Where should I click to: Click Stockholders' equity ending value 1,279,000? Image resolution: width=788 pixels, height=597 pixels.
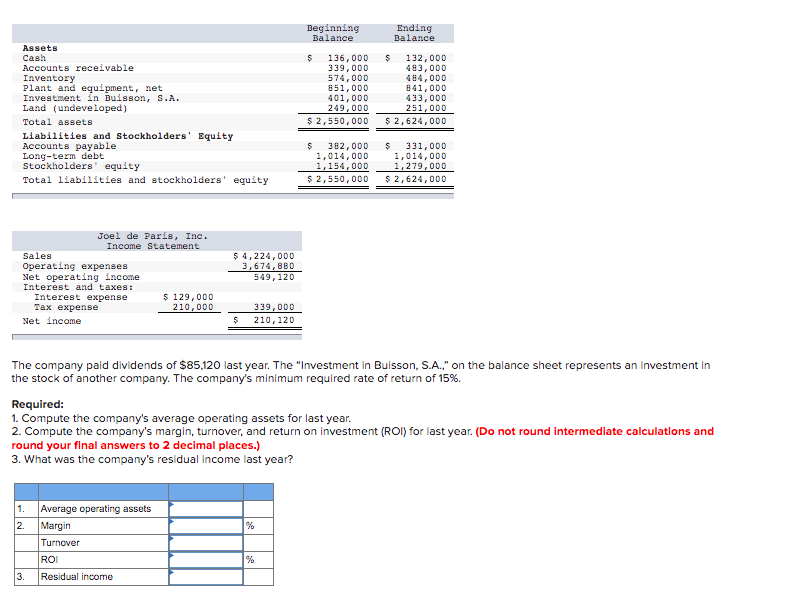(x=420, y=166)
